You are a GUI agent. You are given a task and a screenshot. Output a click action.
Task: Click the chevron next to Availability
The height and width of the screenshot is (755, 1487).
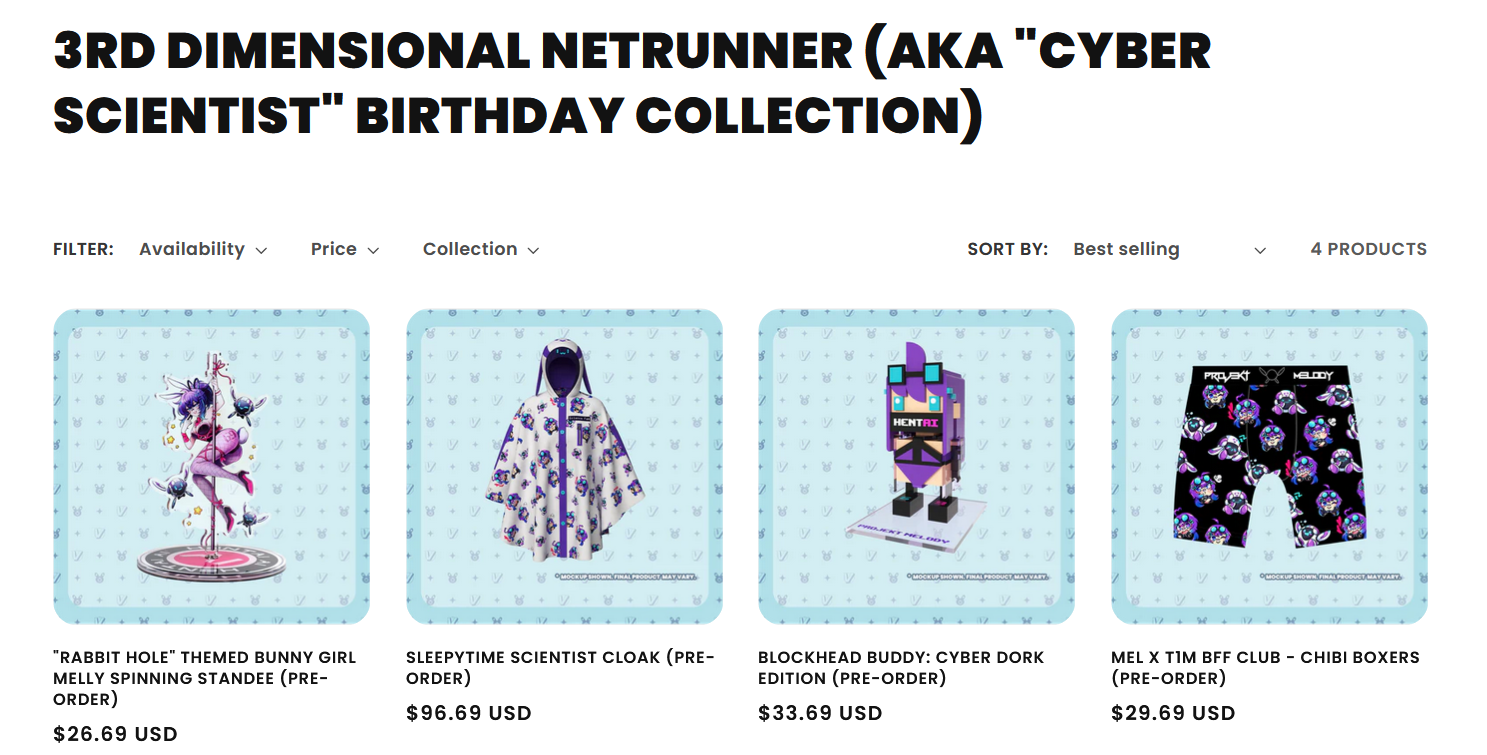(x=261, y=251)
